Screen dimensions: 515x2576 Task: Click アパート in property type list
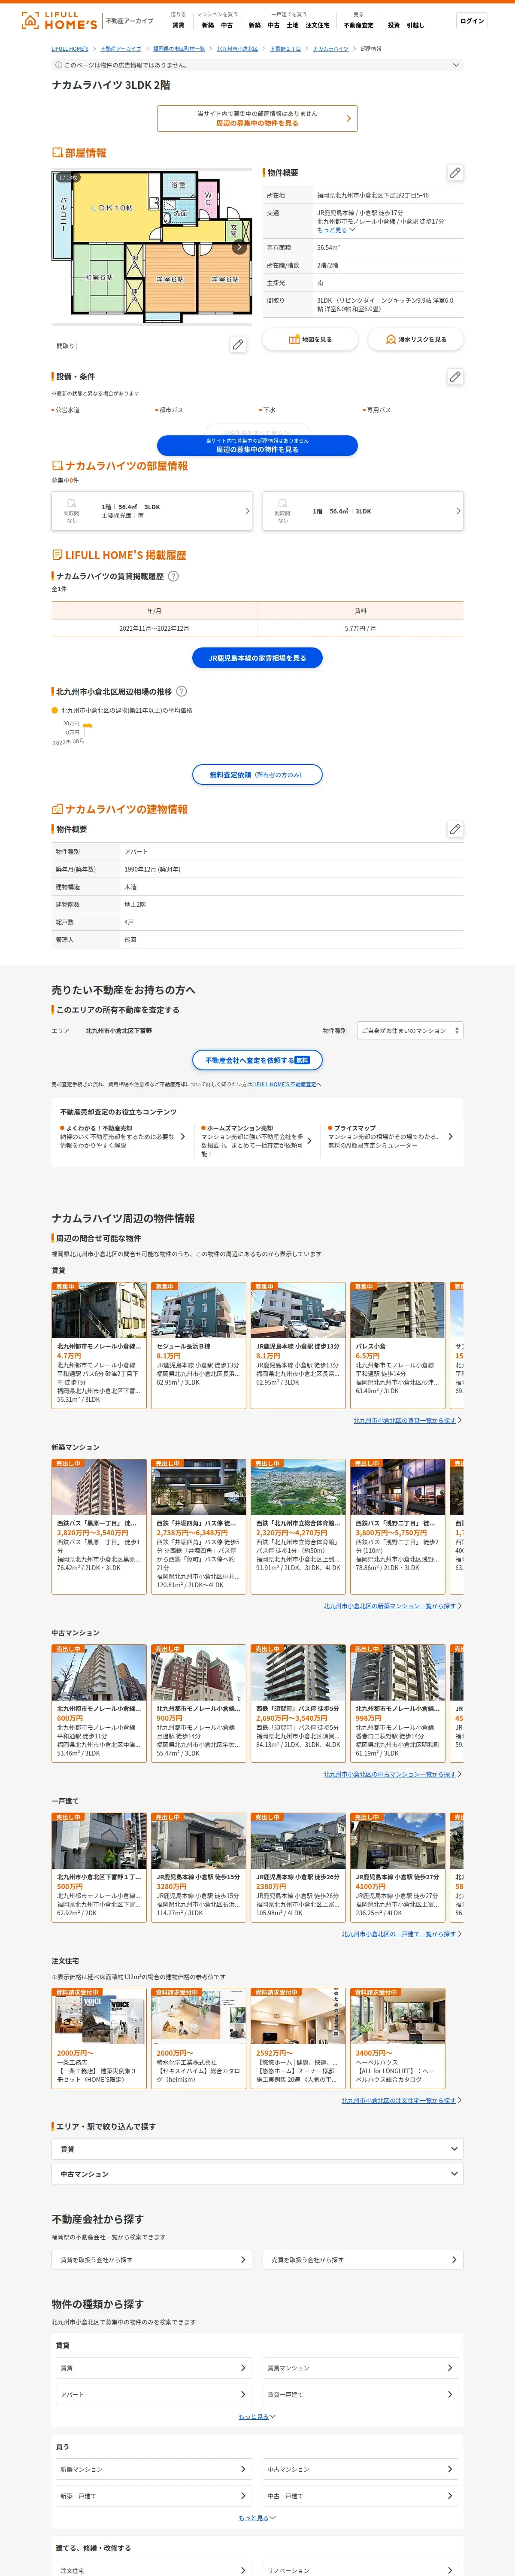coord(154,2394)
